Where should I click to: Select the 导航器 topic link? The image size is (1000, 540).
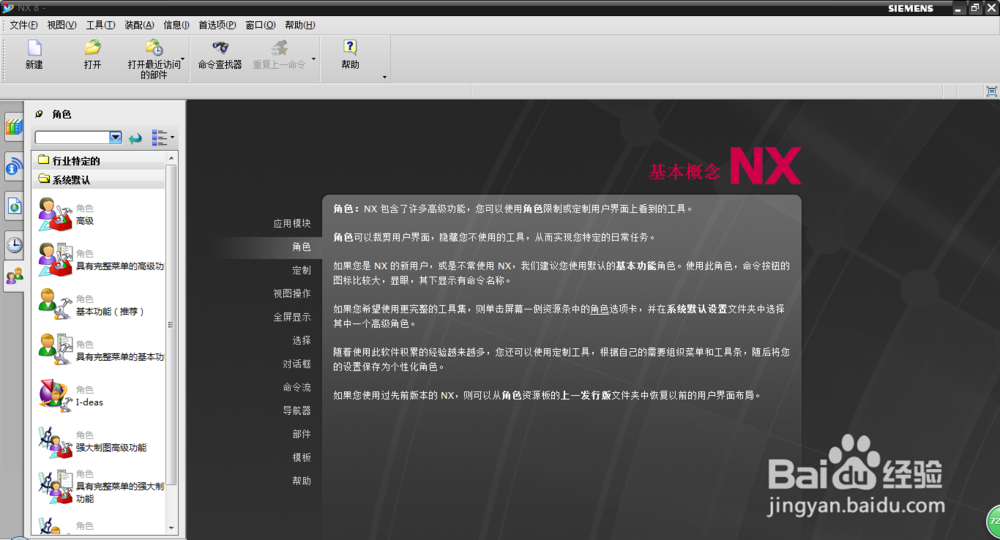coord(297,411)
